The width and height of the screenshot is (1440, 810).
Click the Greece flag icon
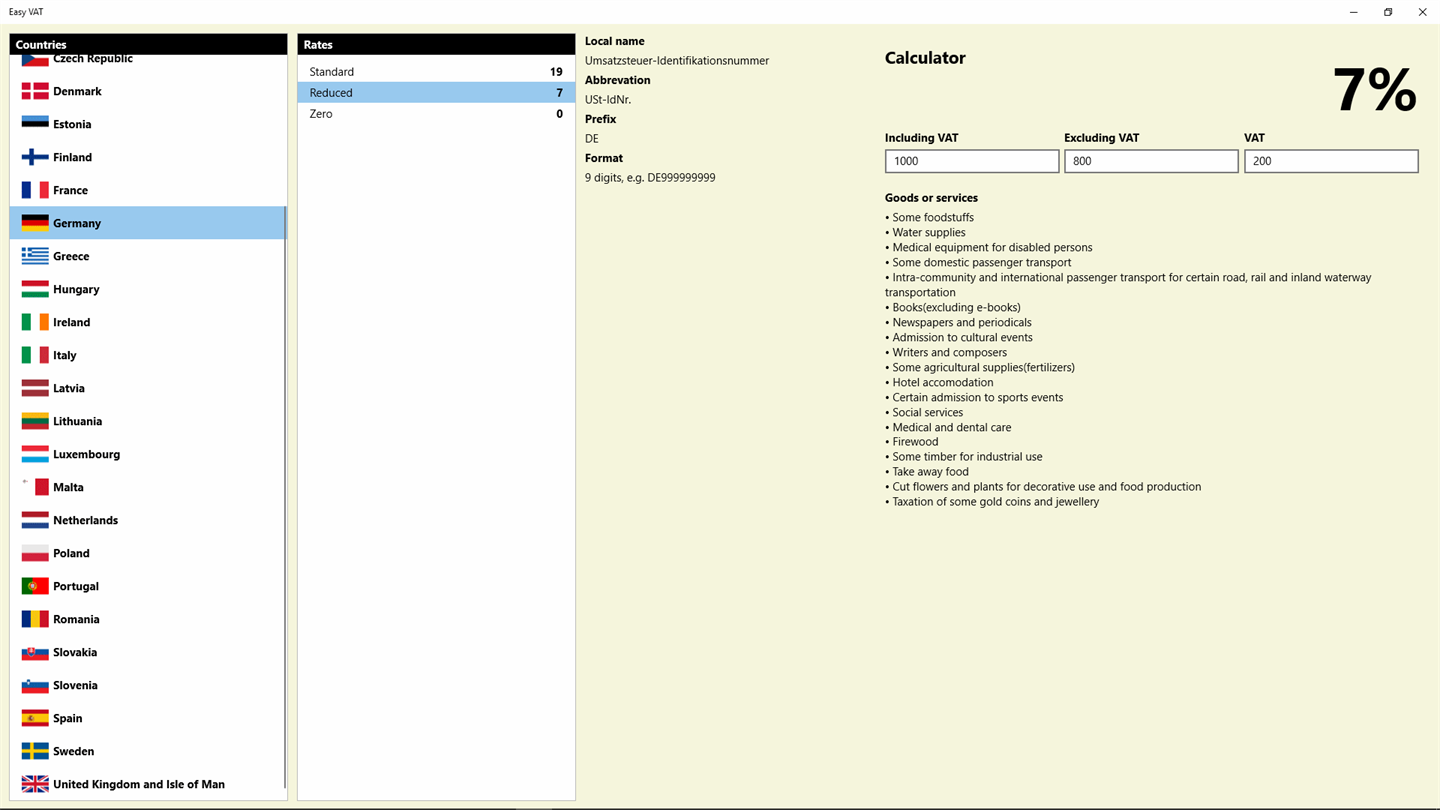(x=35, y=256)
